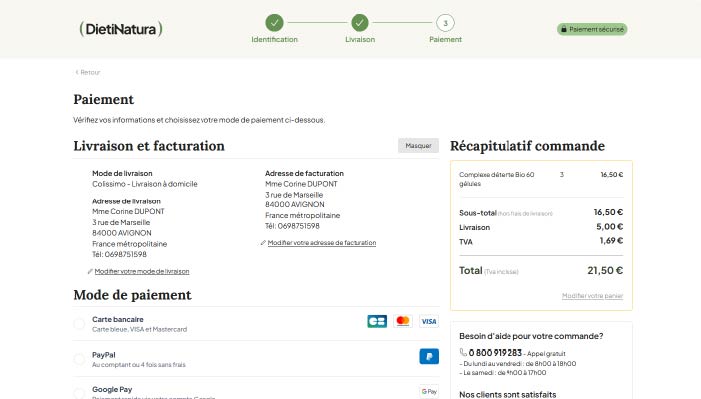Click Colissimo - Livraison à domicile text
Image resolution: width=701 pixels, height=399 pixels.
(x=145, y=184)
